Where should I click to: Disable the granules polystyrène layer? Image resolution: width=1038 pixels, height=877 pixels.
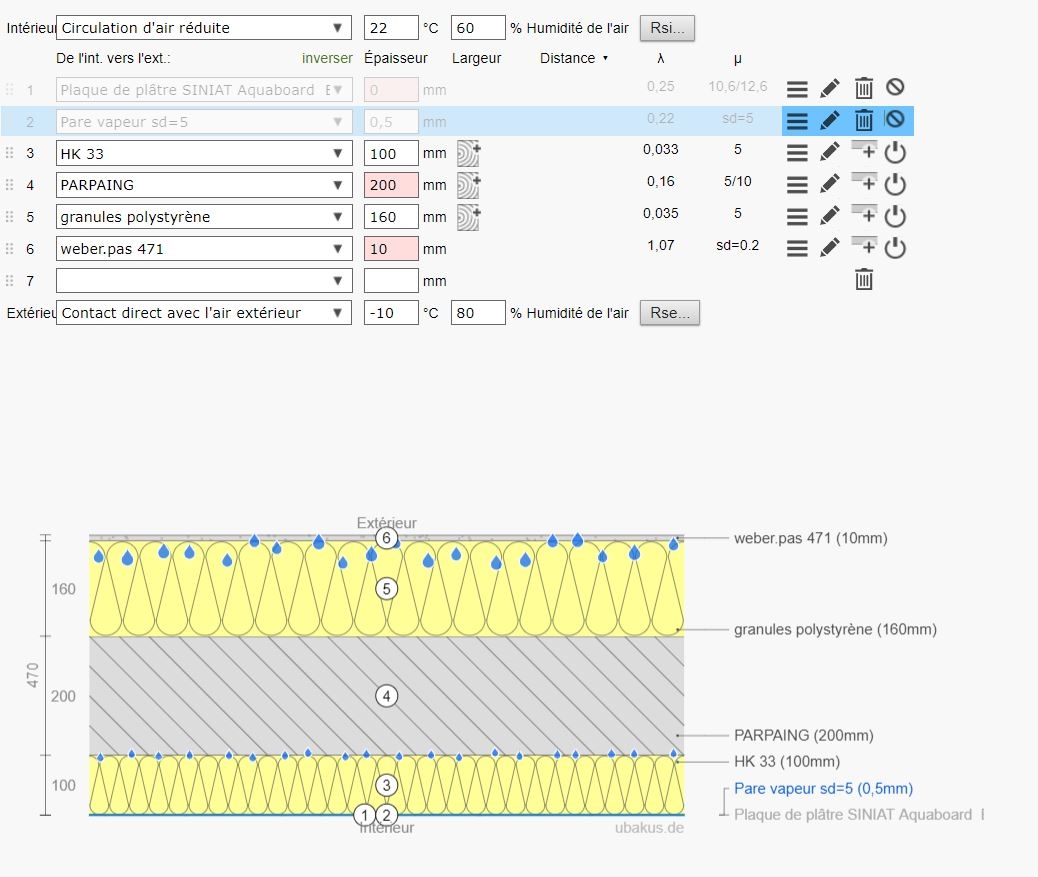coord(895,217)
